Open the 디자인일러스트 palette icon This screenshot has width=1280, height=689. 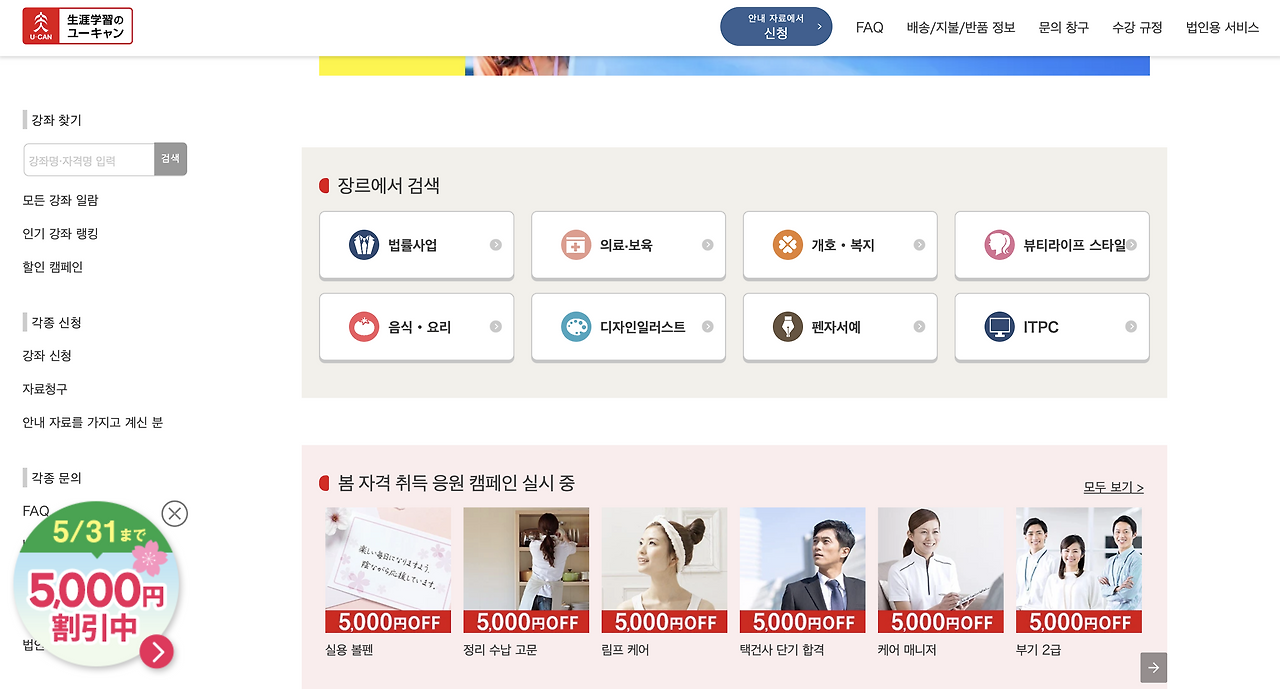tap(576, 327)
